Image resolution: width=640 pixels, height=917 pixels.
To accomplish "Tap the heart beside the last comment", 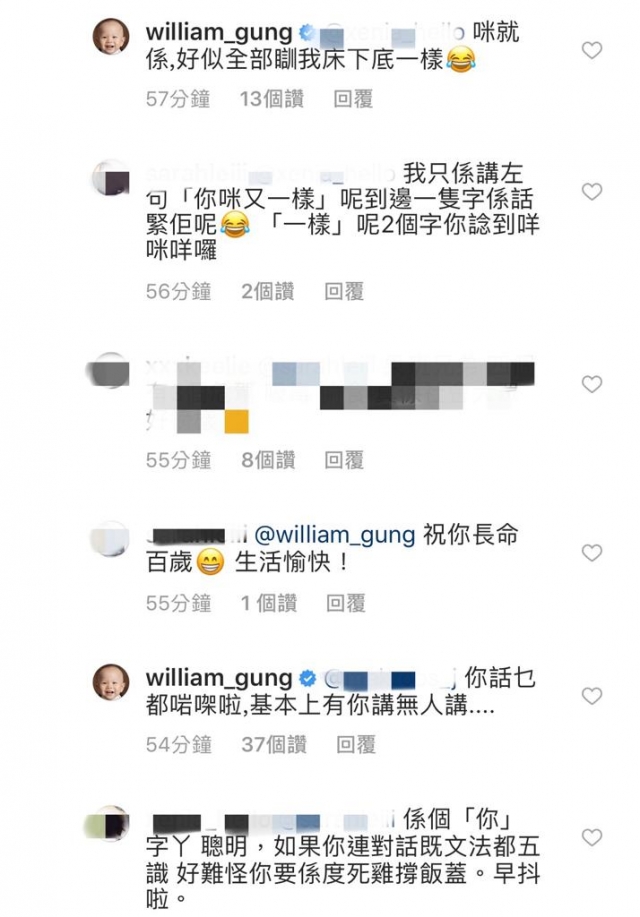I will 591,837.
